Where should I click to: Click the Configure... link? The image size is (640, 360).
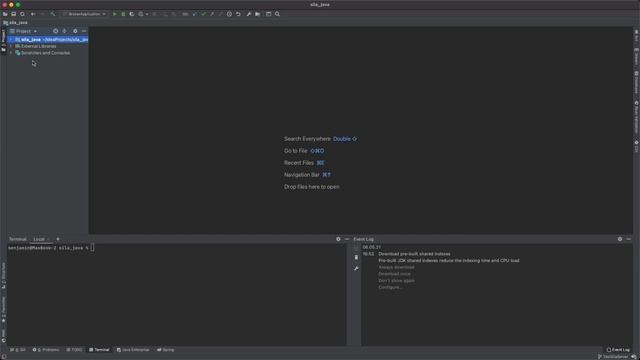pyautogui.click(x=390, y=287)
